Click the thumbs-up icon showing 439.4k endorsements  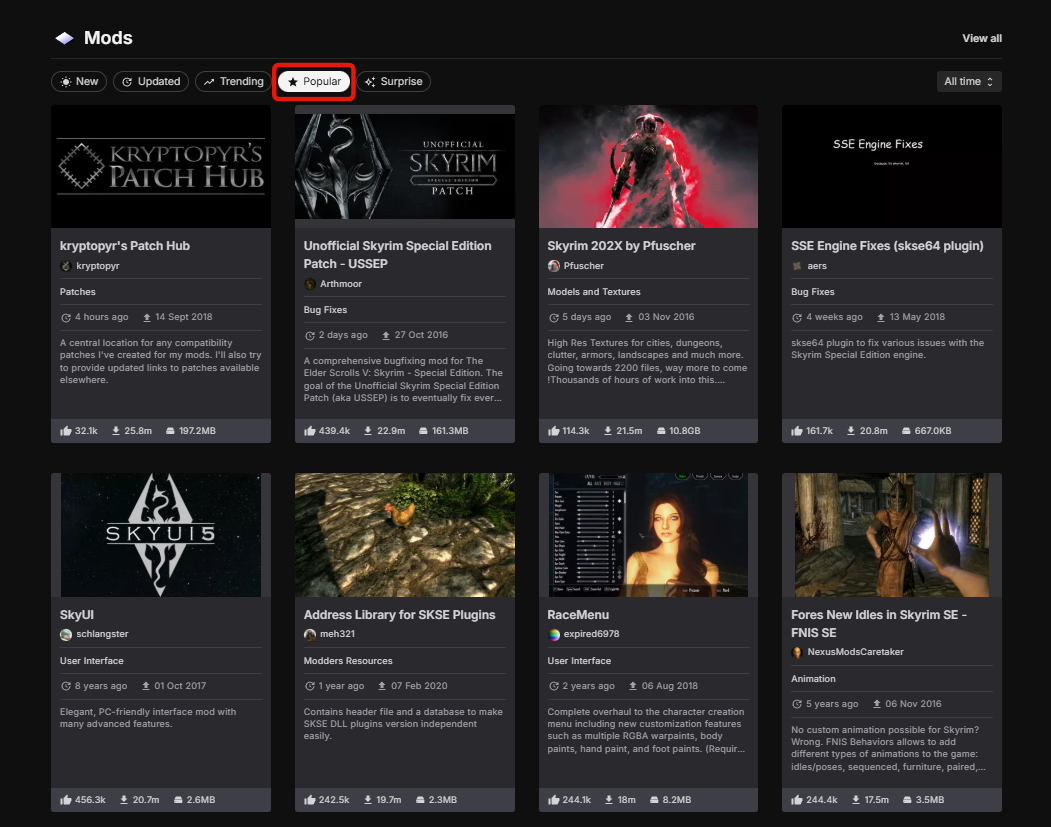310,431
